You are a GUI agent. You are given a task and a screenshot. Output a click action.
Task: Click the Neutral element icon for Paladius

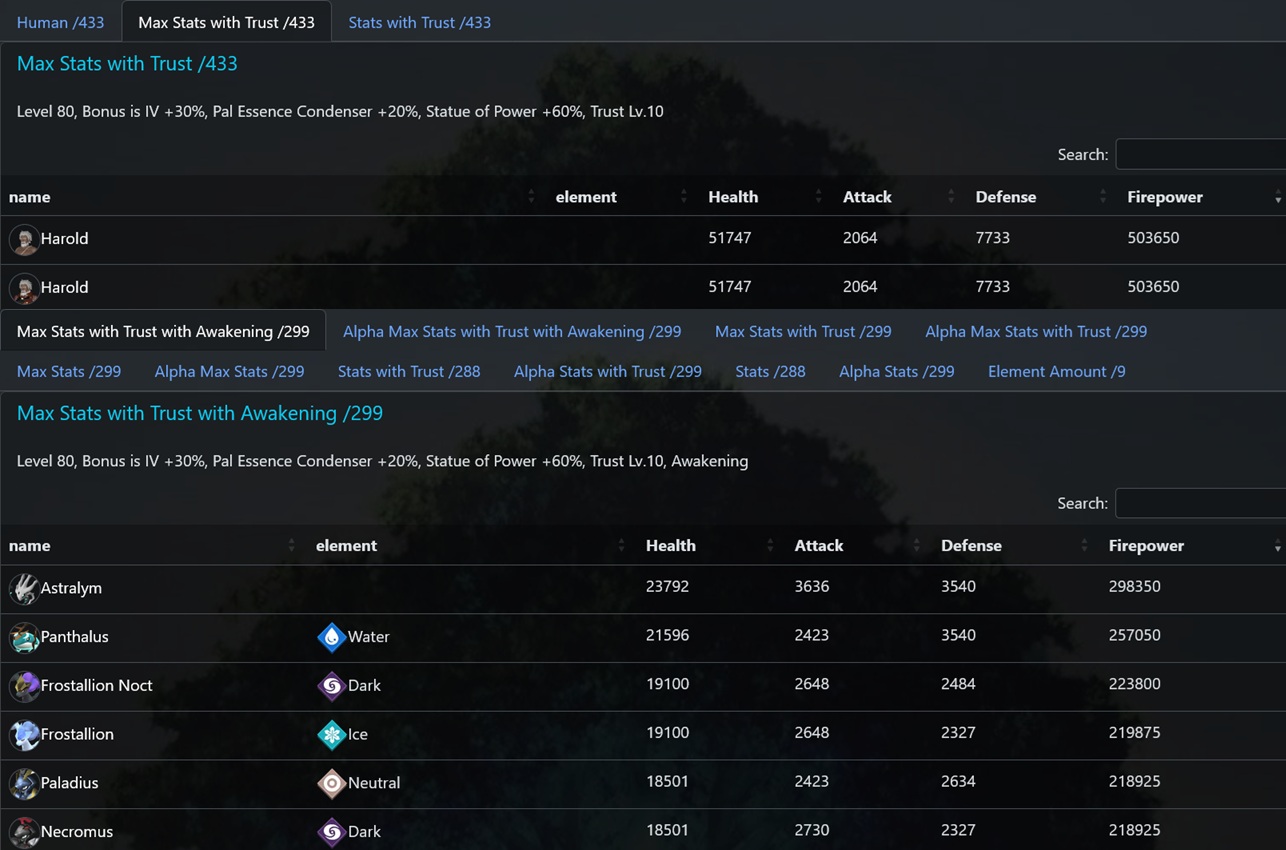pos(331,783)
